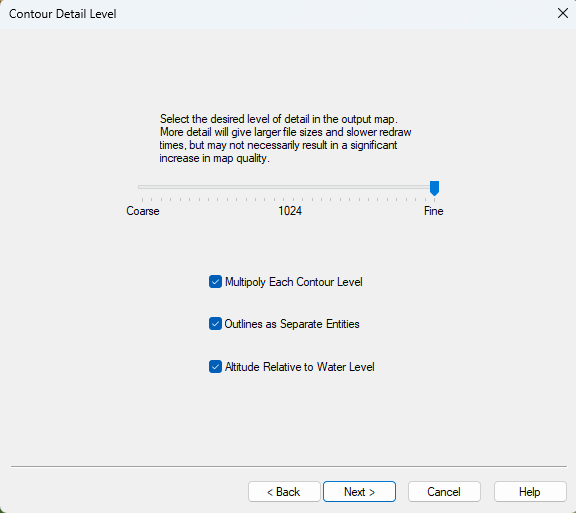Uncheck Multipoly Each Contour Level checkbox
This screenshot has height=513, width=576.
(x=215, y=282)
